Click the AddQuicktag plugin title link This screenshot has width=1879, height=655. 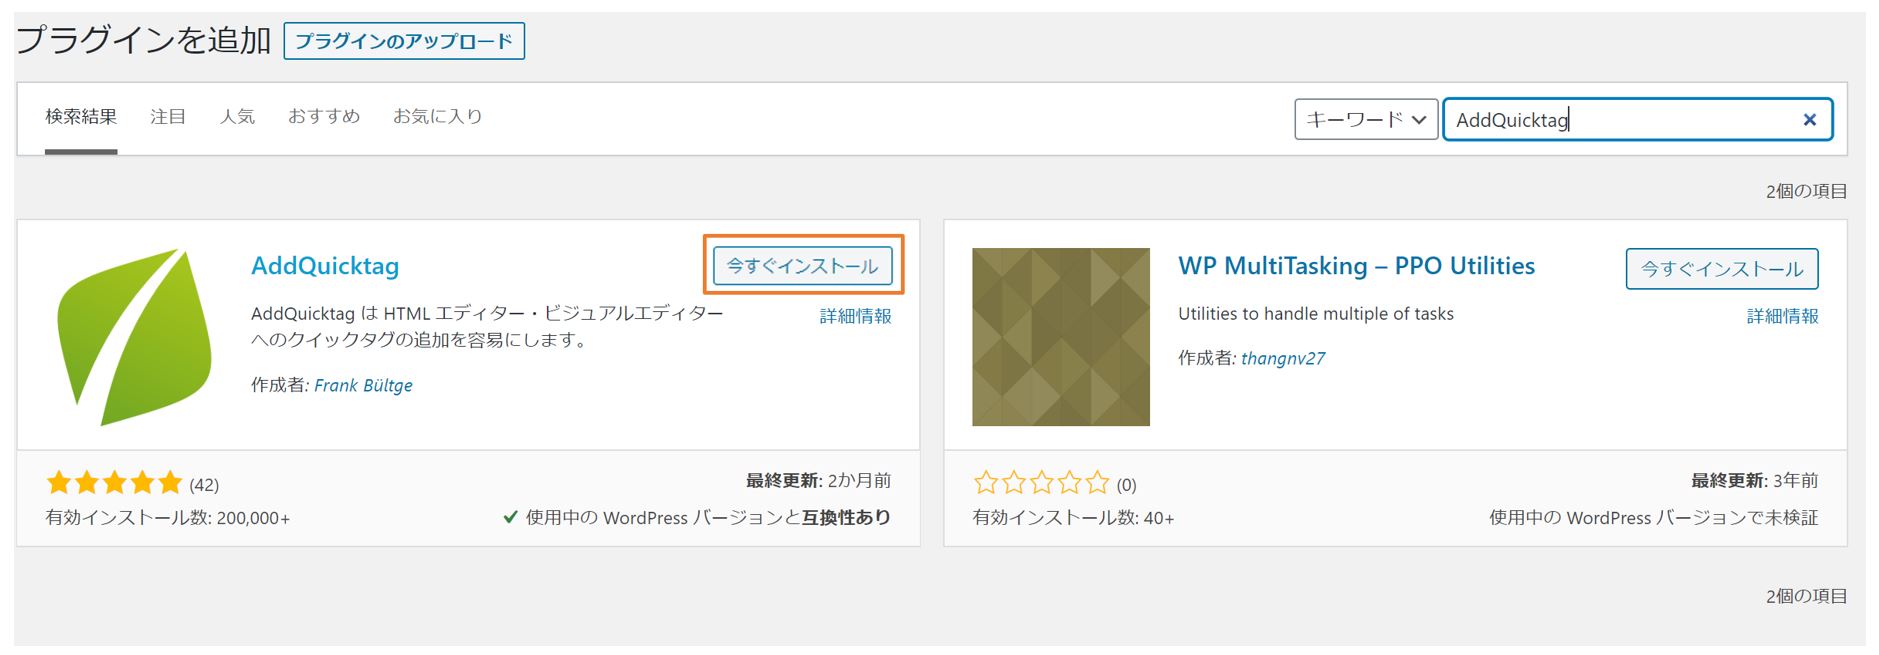[325, 266]
